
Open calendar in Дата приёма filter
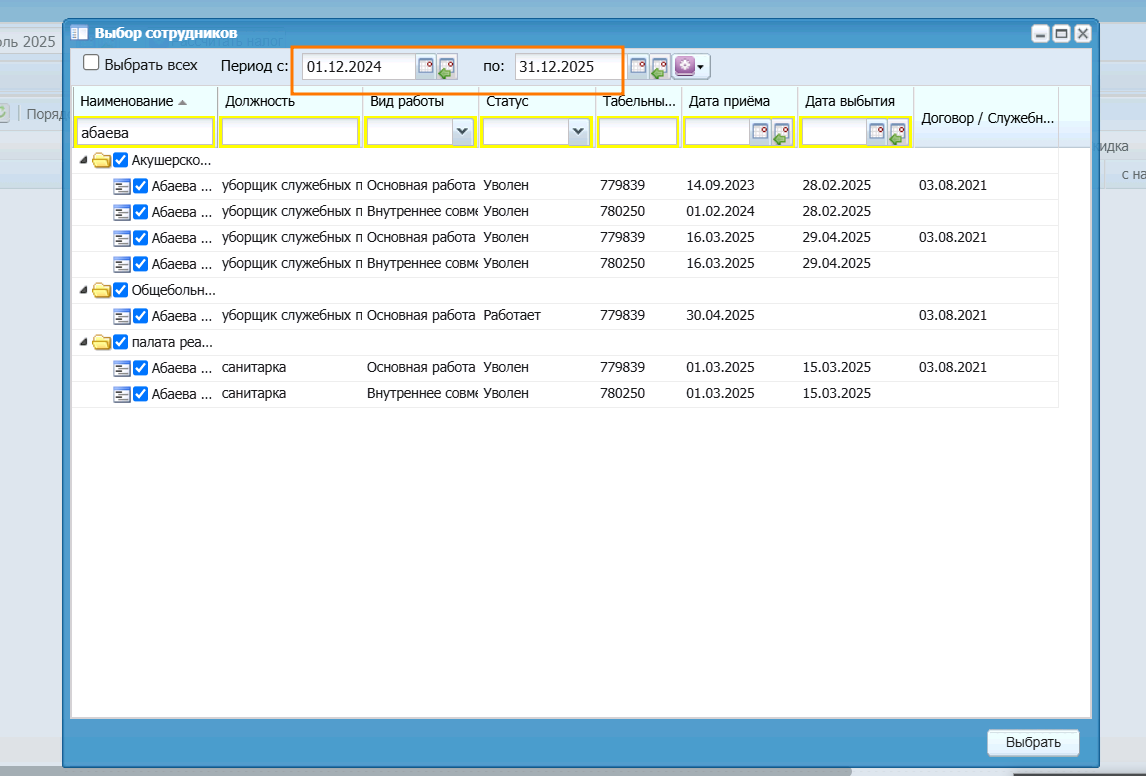(760, 132)
